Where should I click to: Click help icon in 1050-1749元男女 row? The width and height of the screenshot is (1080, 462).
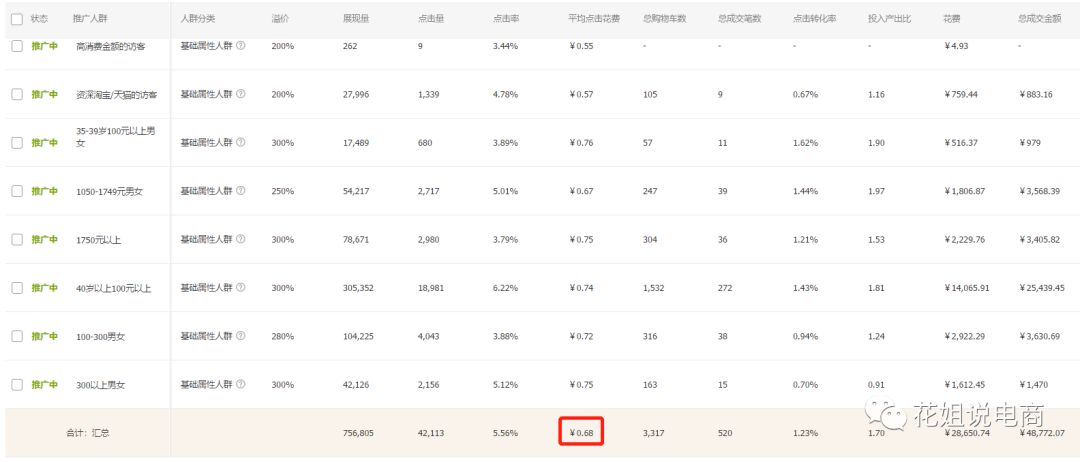(x=240, y=191)
